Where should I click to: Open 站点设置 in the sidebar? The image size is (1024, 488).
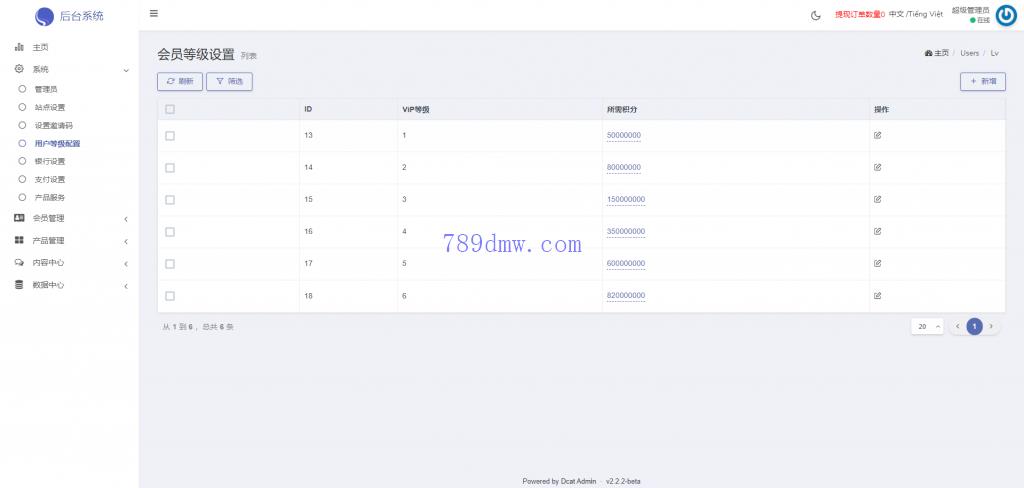49,107
